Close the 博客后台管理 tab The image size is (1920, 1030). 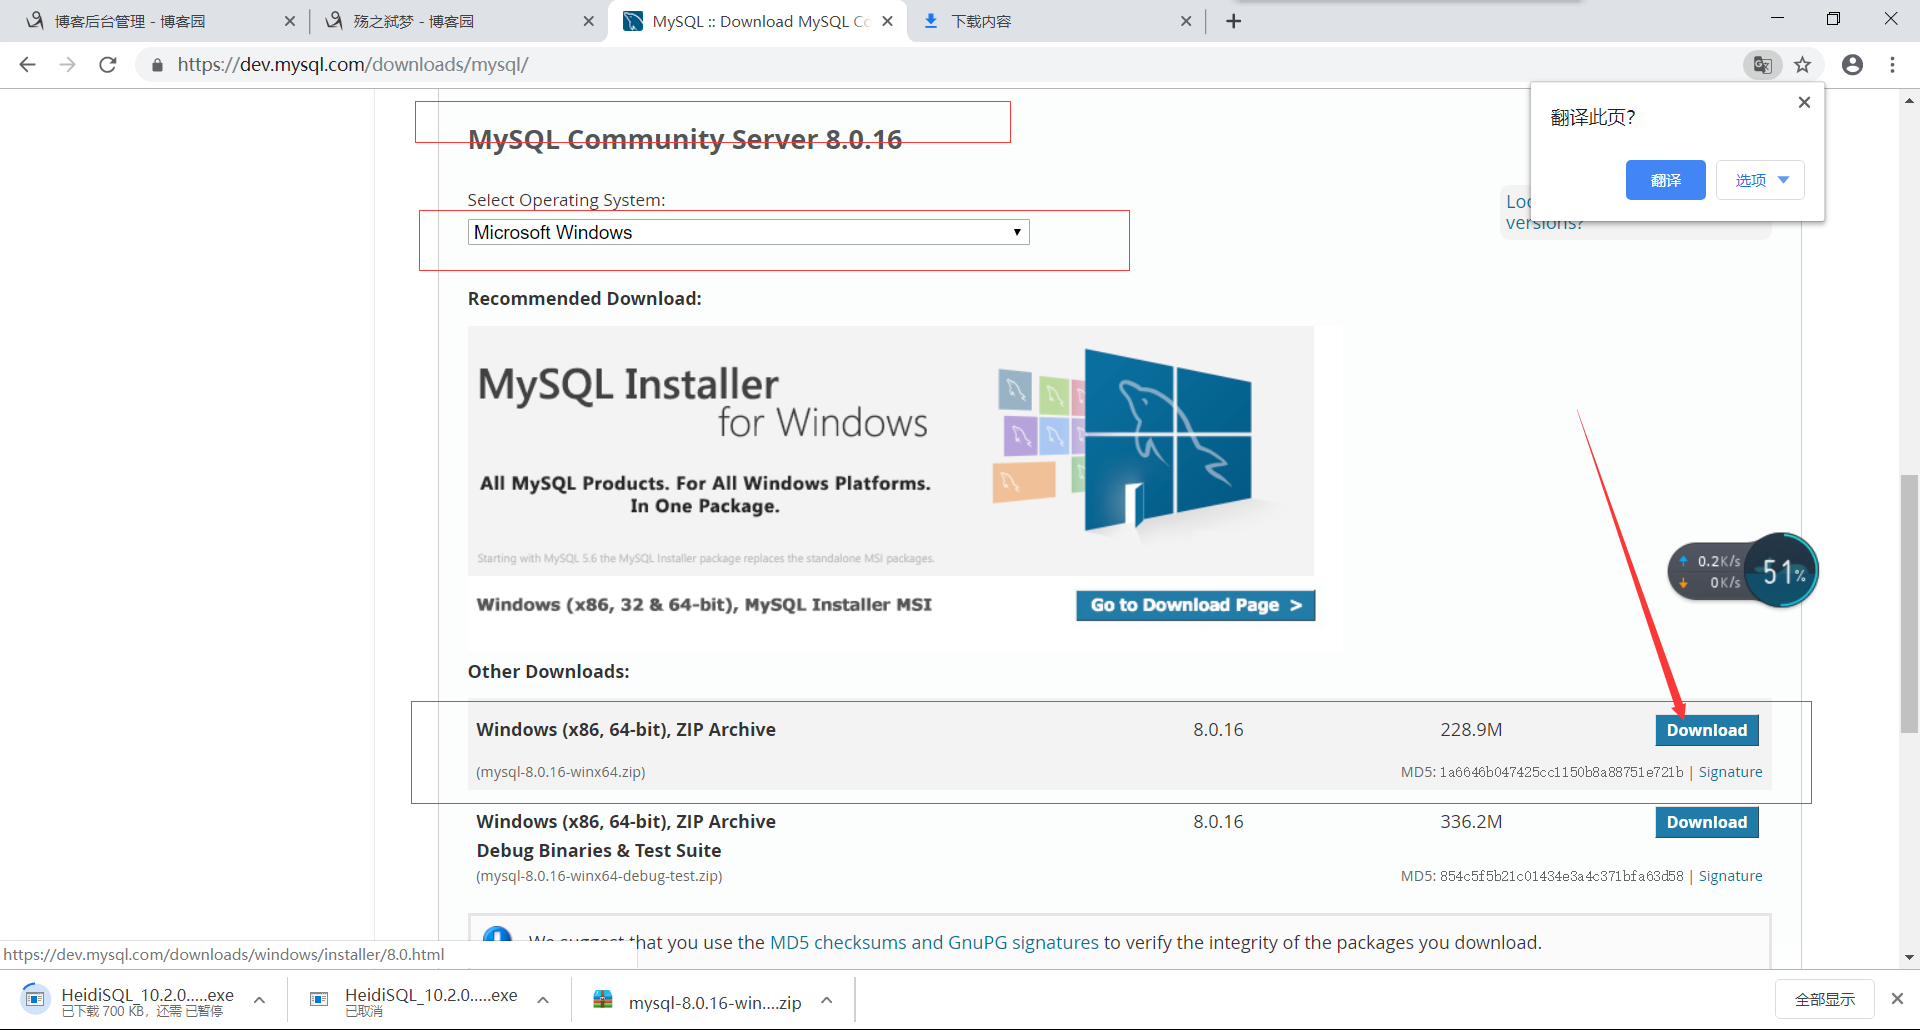click(x=290, y=21)
